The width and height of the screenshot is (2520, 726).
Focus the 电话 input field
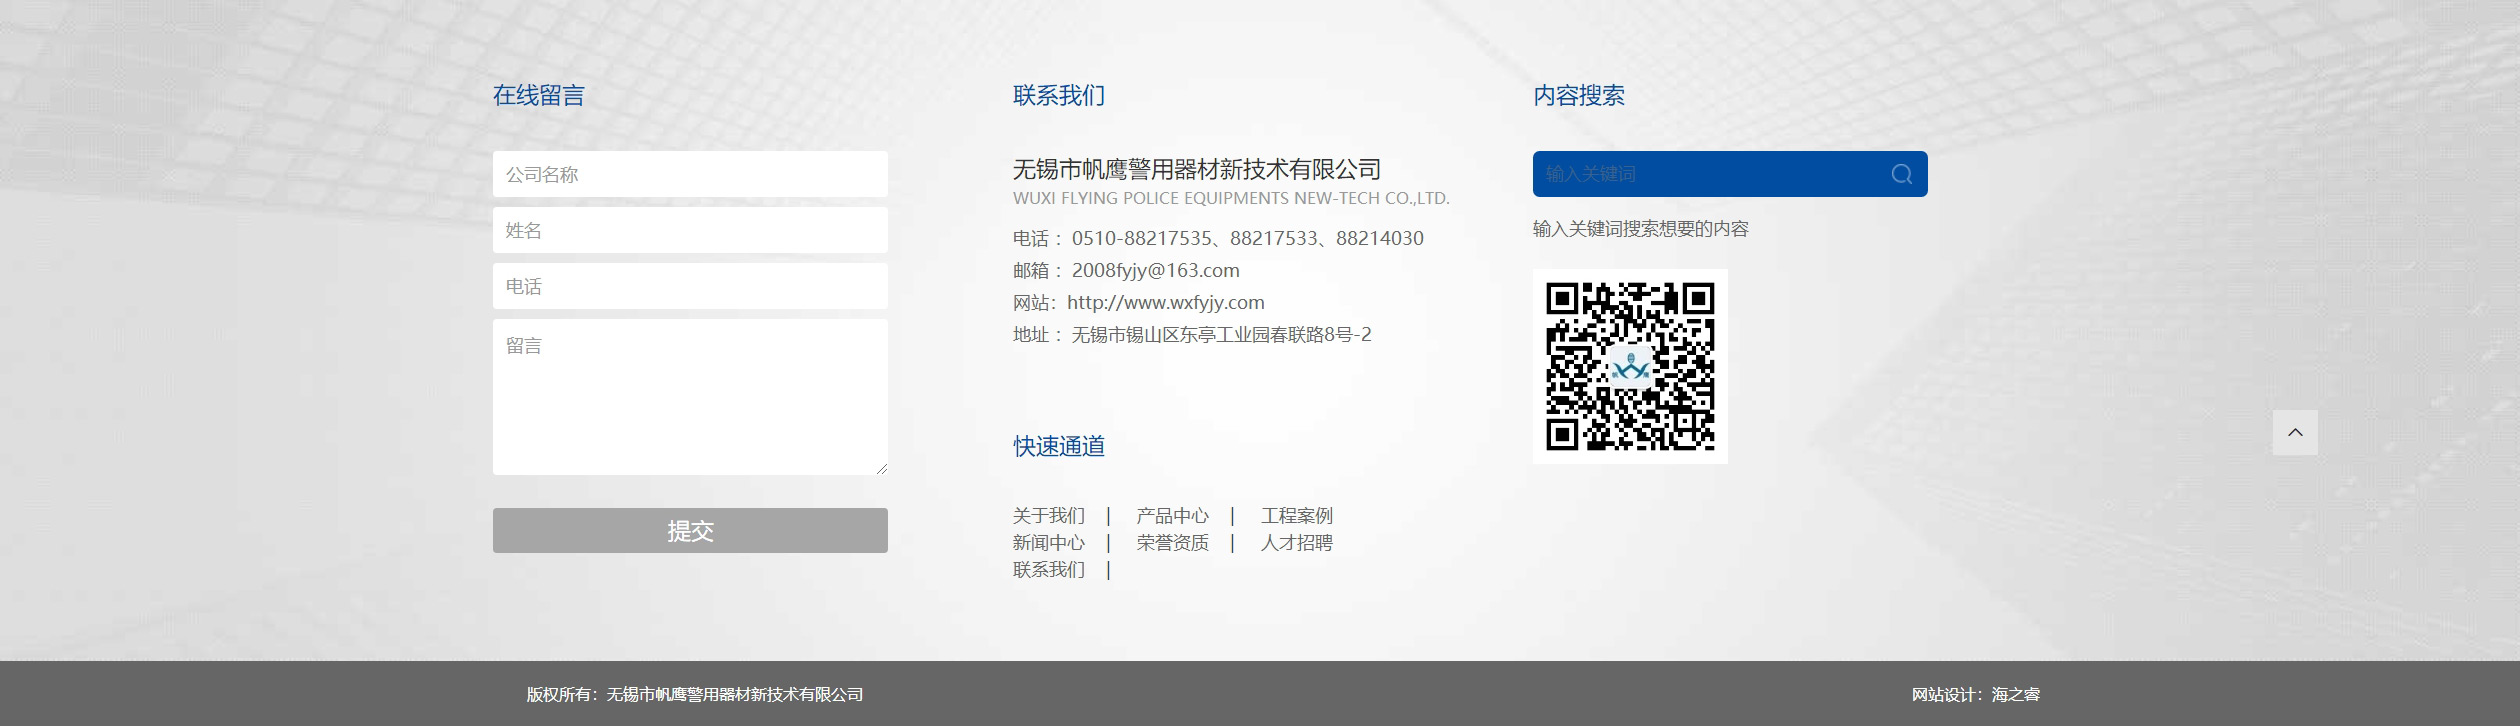(690, 286)
